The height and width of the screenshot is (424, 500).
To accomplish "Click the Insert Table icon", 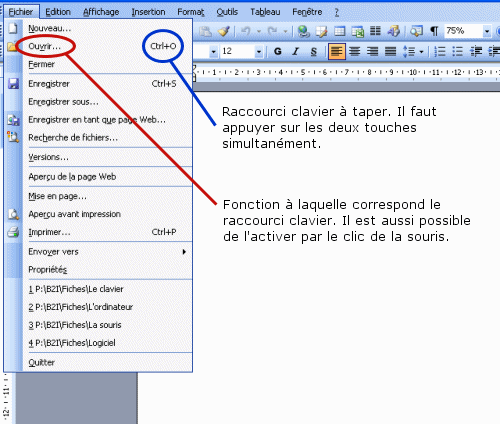I will pyautogui.click(x=339, y=31).
